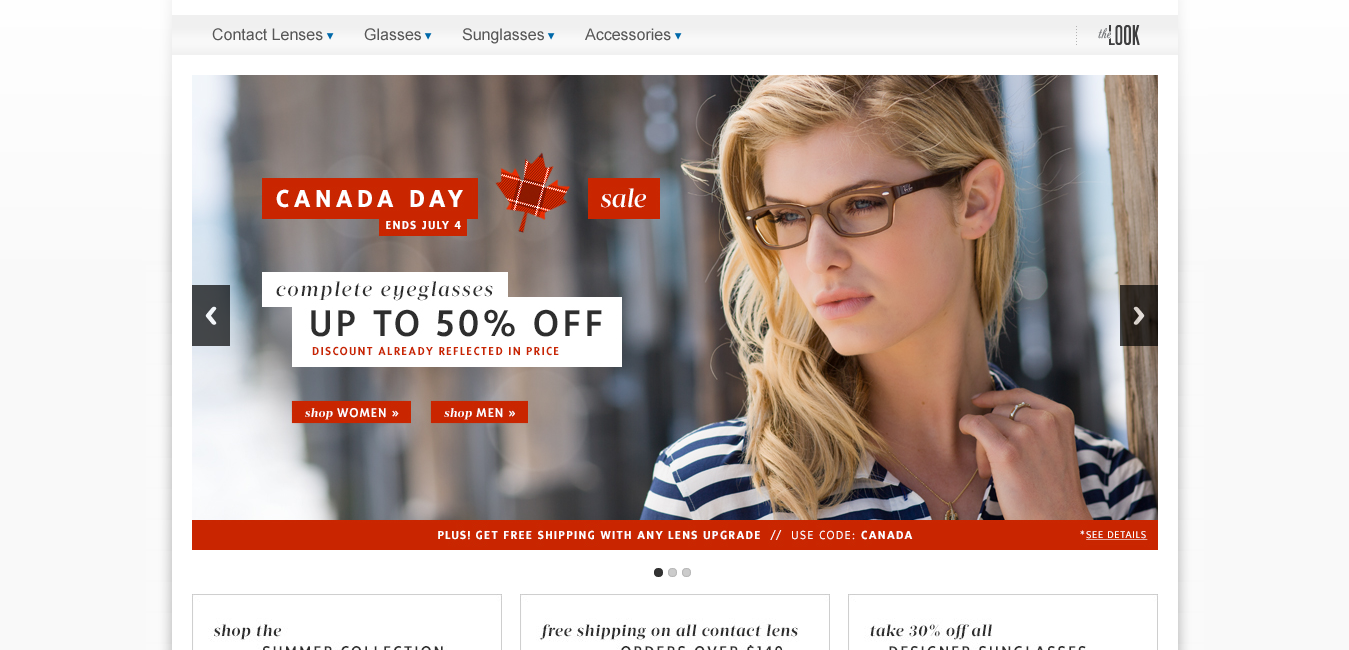Open The Look logo link

(x=1119, y=35)
